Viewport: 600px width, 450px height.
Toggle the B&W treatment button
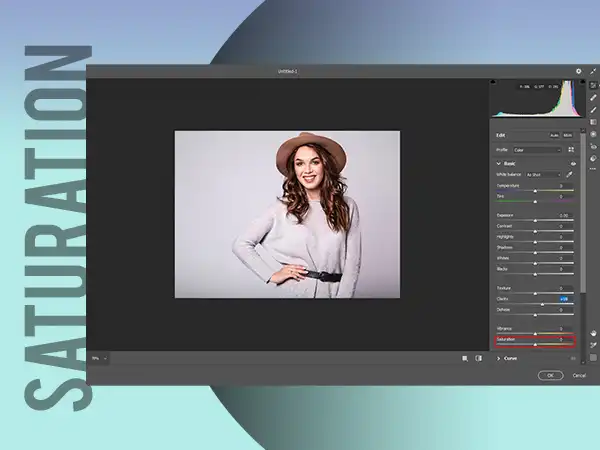coord(568,134)
